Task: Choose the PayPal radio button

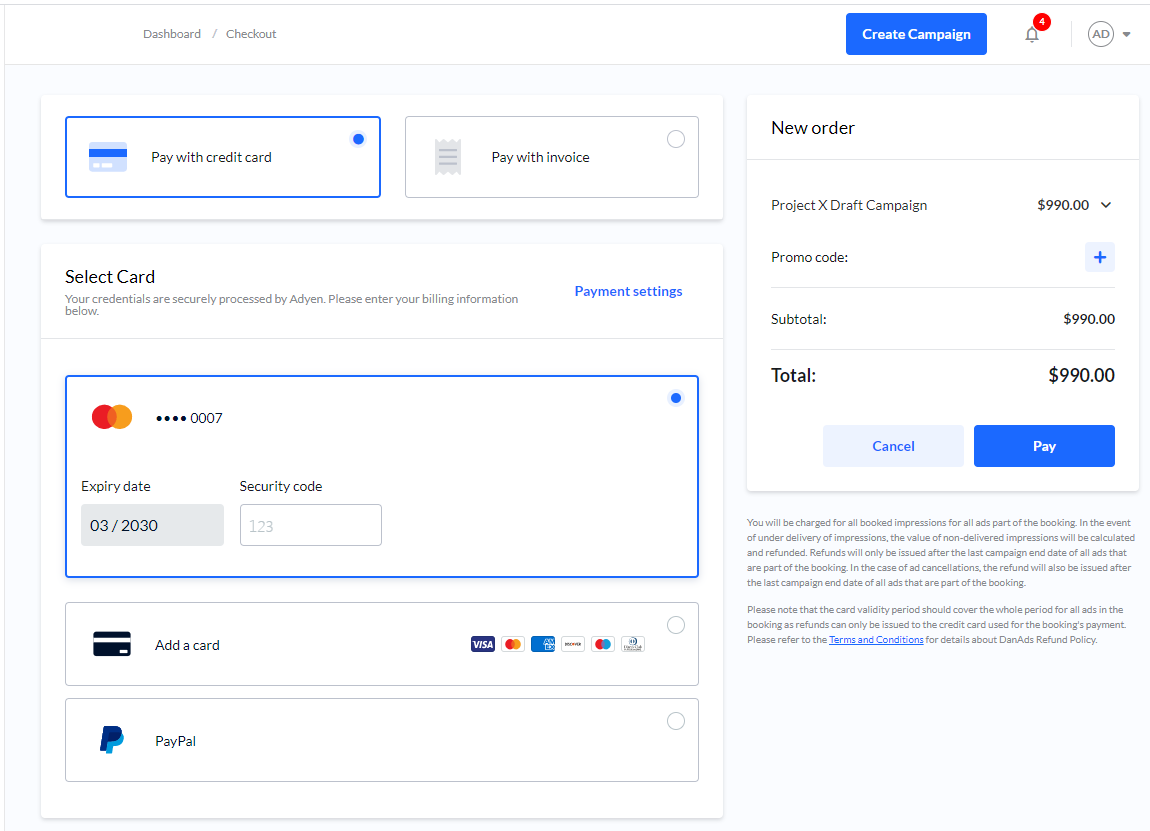Action: click(x=676, y=721)
